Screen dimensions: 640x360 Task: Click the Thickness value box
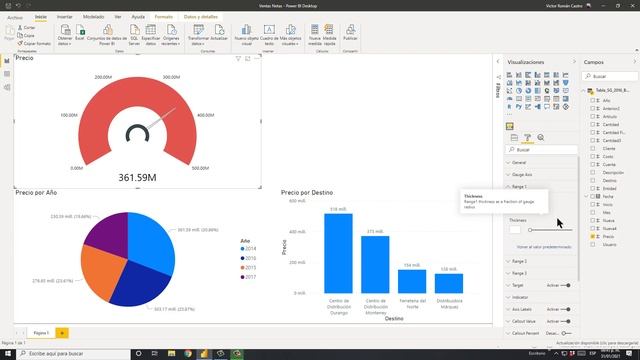point(515,229)
